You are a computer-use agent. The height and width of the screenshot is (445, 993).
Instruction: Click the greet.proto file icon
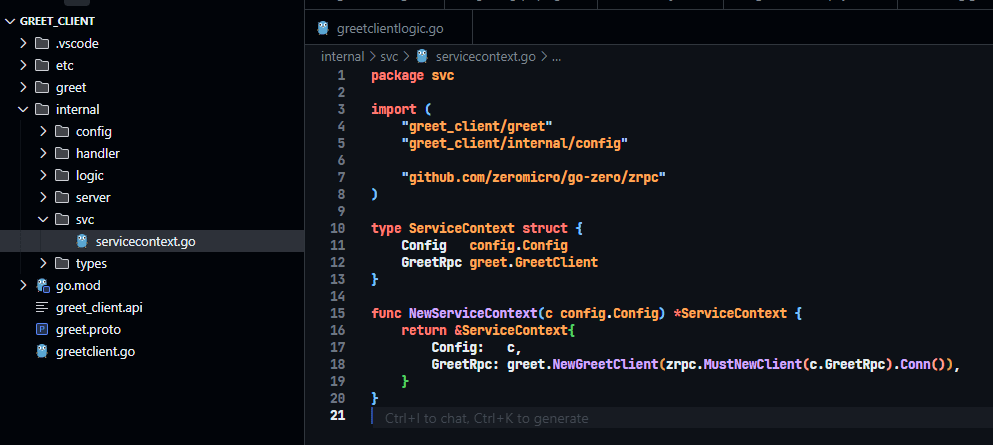(x=42, y=329)
